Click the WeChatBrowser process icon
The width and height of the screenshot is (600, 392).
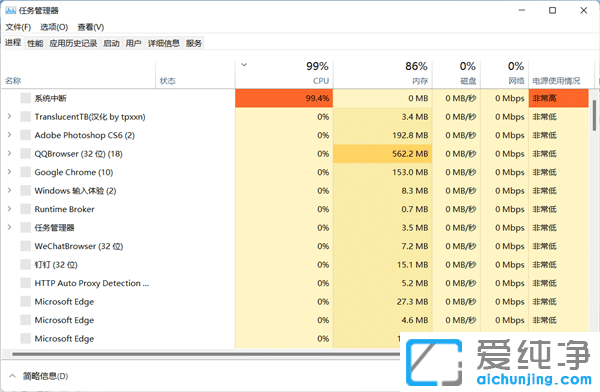(x=26, y=246)
